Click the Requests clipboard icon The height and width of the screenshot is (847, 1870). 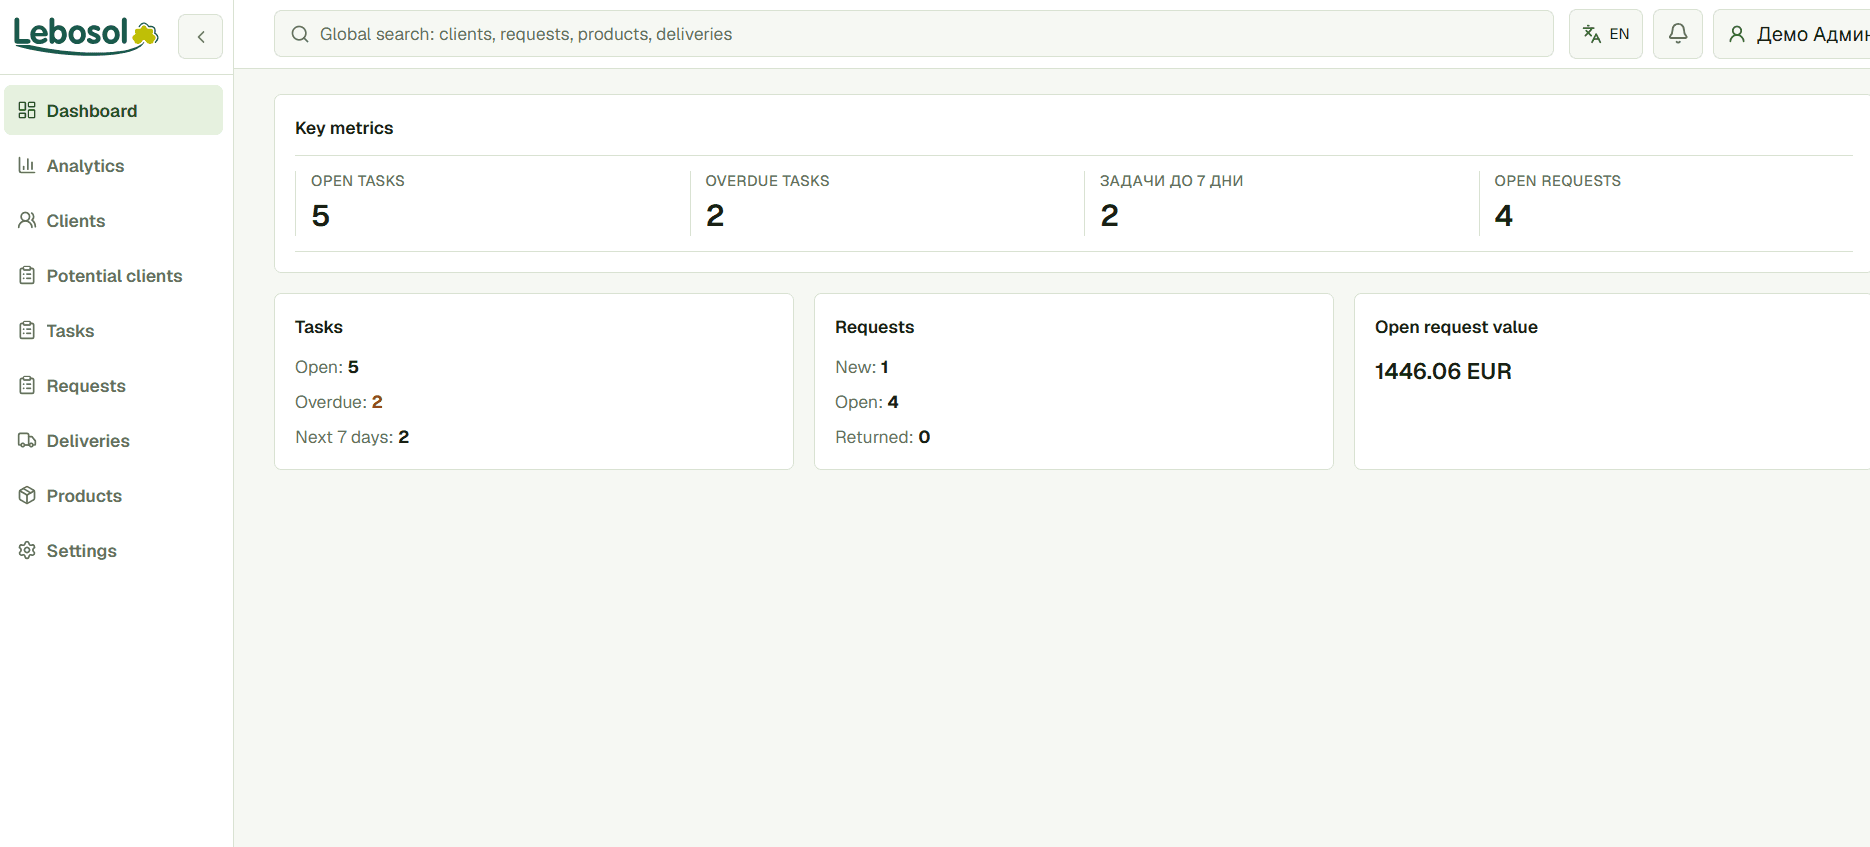pyautogui.click(x=27, y=385)
